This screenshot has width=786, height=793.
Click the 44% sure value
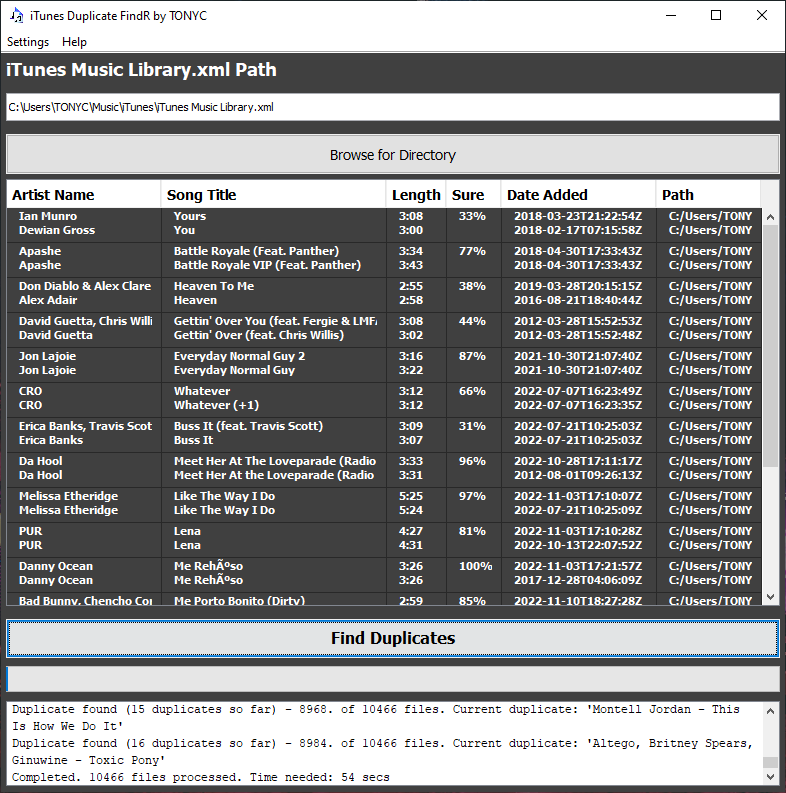pos(472,321)
